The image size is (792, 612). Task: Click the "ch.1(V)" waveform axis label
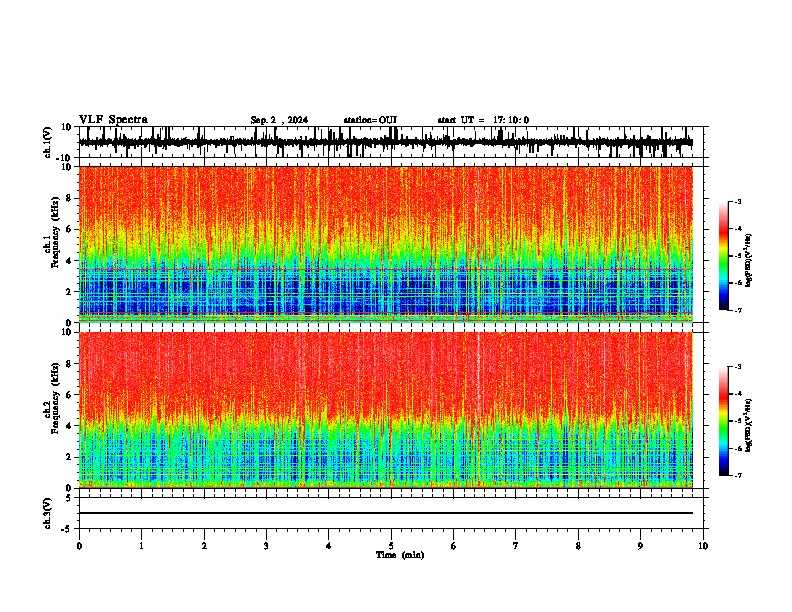tap(48, 142)
